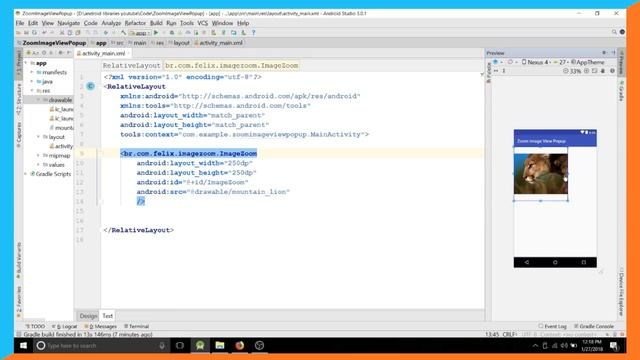The height and width of the screenshot is (360, 640).
Task: Open the Gradle Console
Action: [x=594, y=327]
